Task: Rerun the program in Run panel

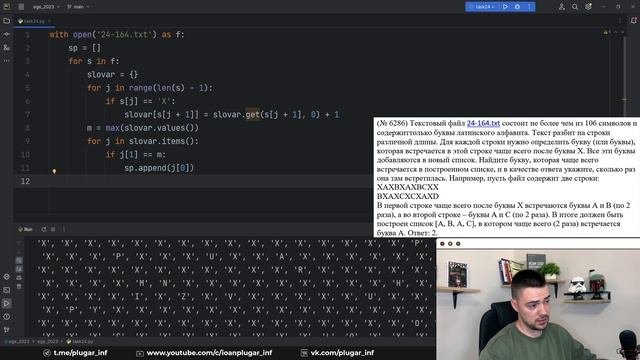Action: click(x=44, y=229)
